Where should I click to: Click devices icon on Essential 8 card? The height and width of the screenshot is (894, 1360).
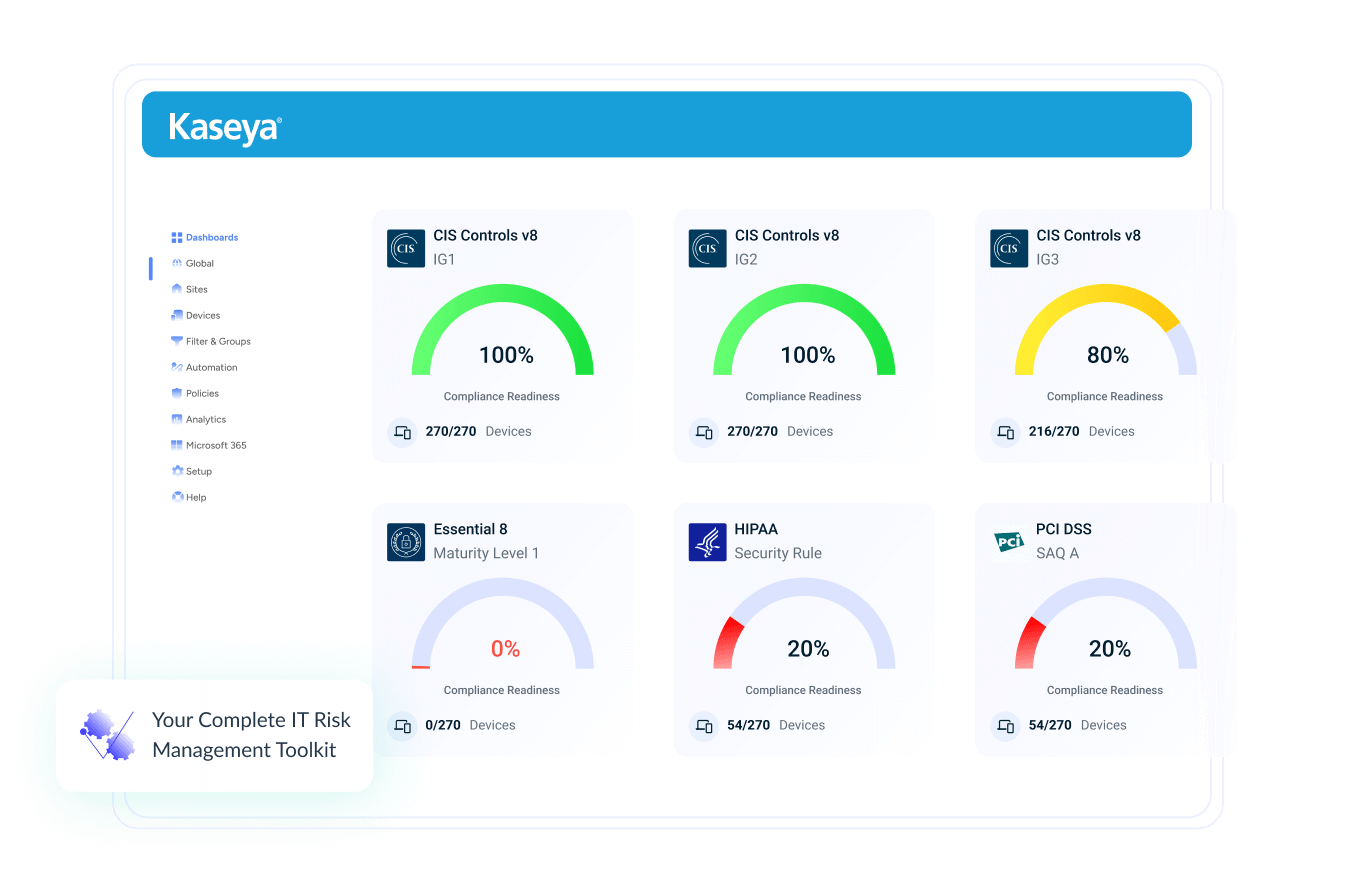click(x=402, y=726)
